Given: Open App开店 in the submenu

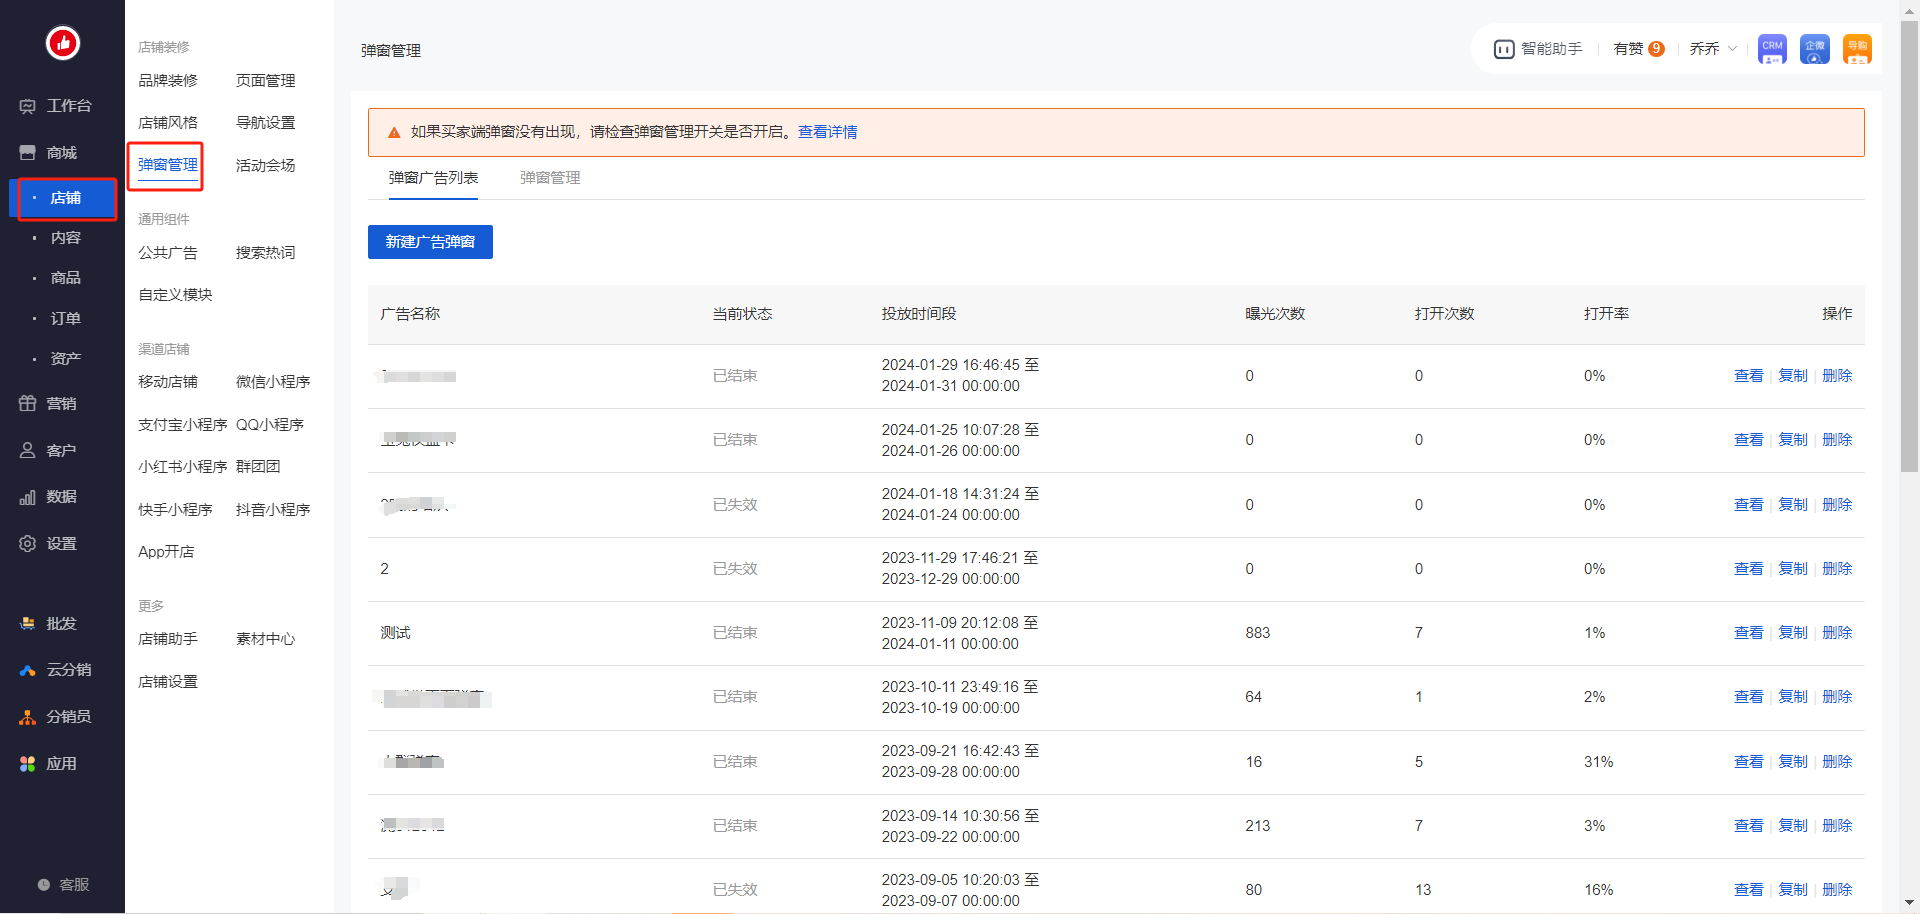Looking at the screenshot, I should pos(166,552).
